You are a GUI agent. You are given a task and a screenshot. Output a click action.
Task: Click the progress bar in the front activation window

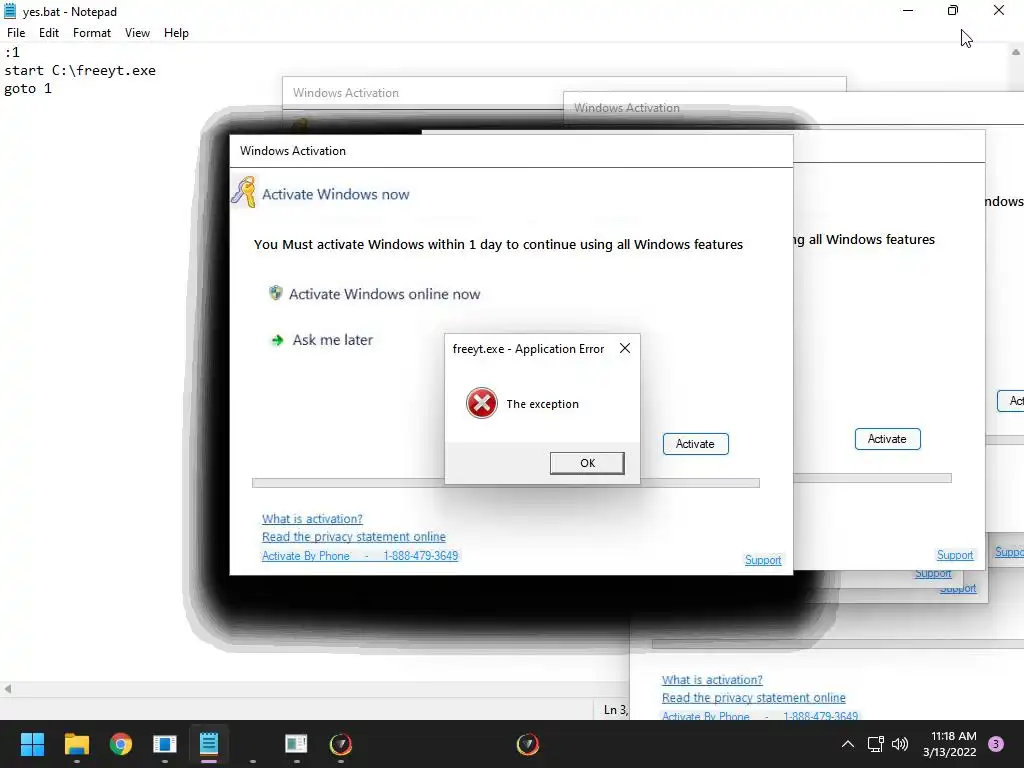tap(505, 483)
